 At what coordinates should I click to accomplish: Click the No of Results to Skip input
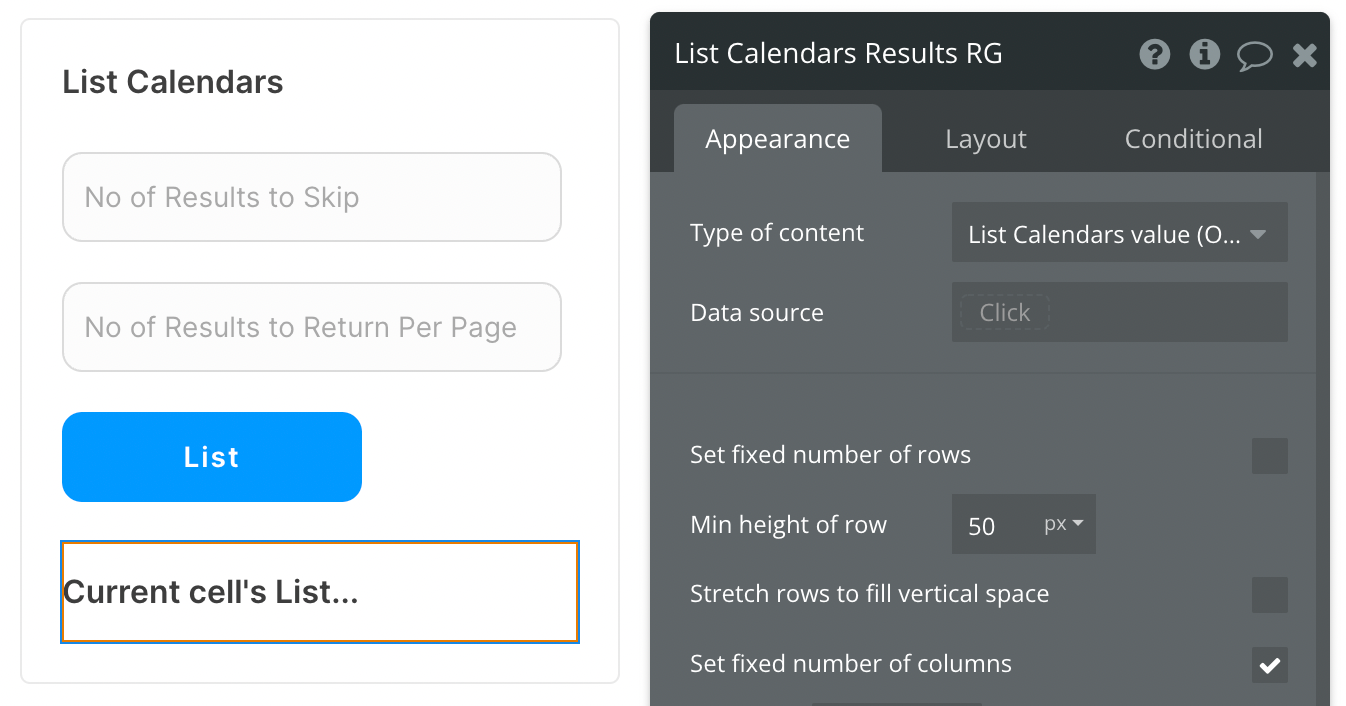pos(311,197)
